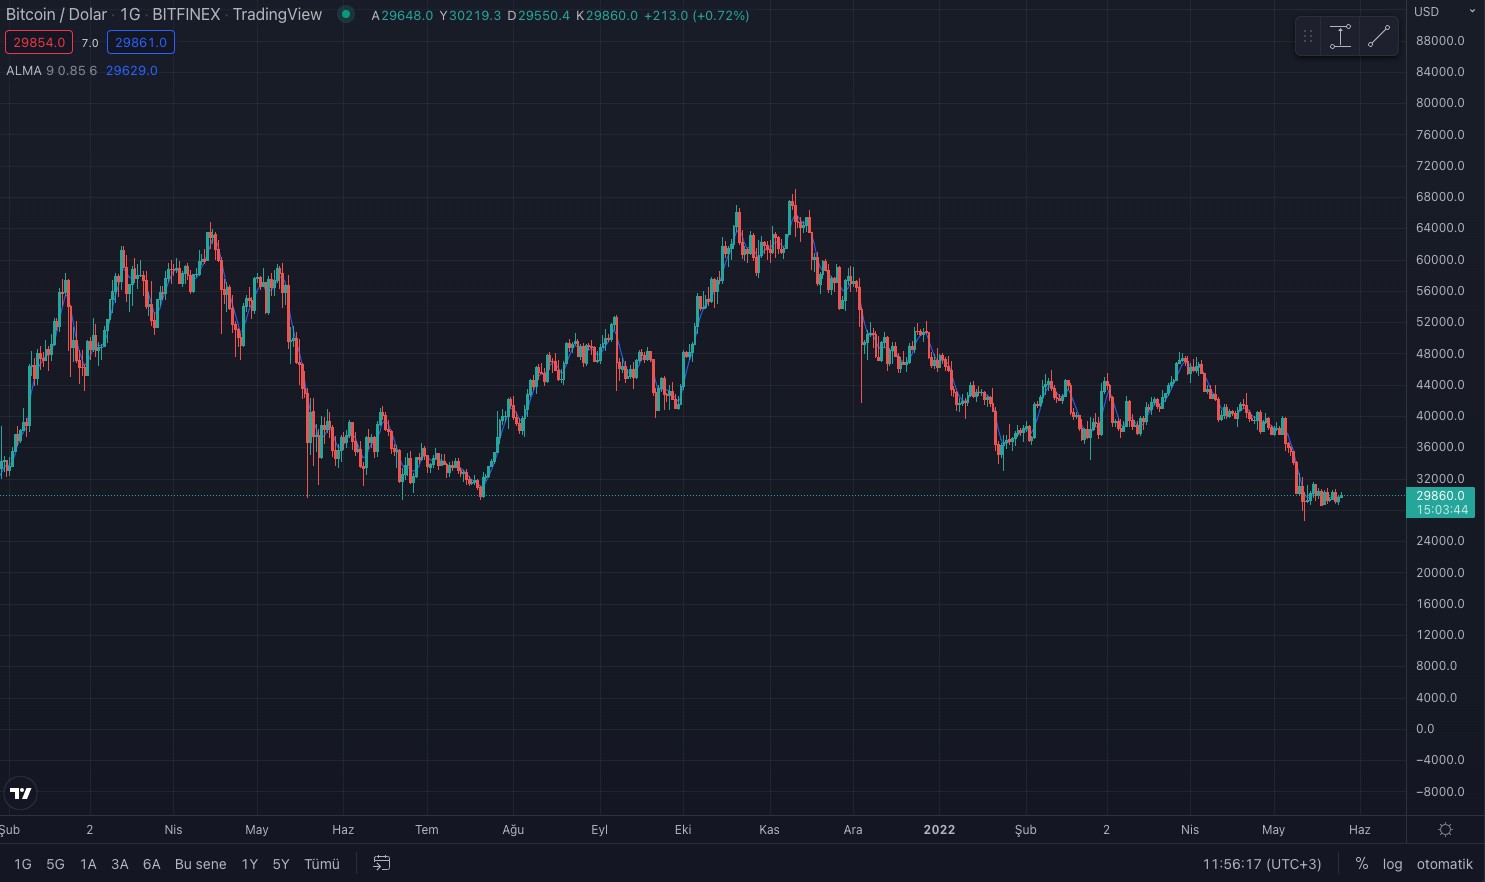Screen dimensions: 1485x882
Task: Open chart settings gear icon
Action: [x=1445, y=830]
